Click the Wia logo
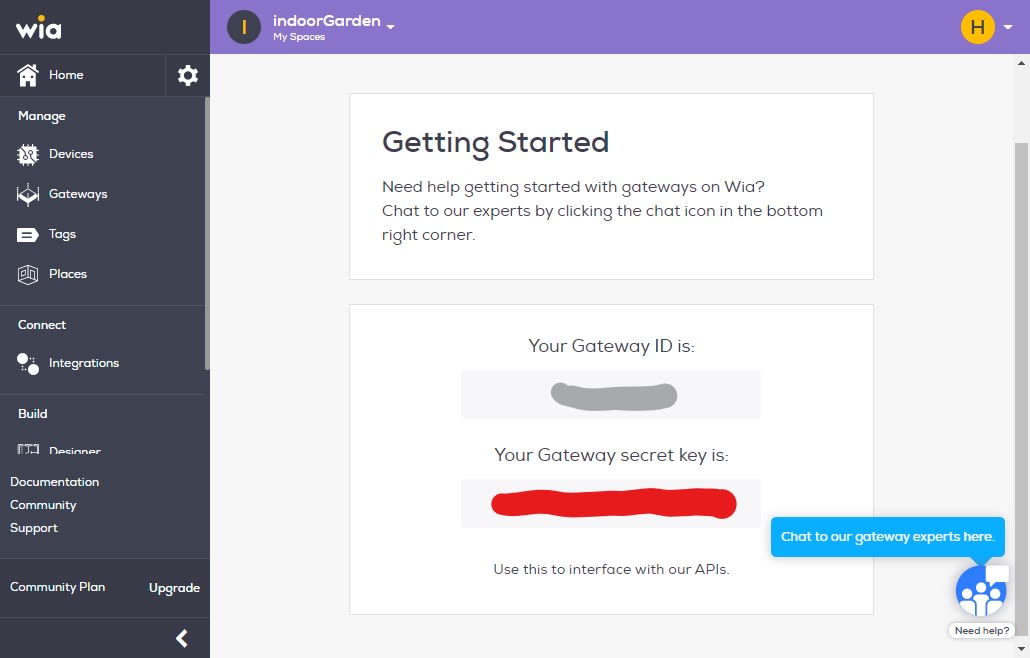 tap(39, 28)
